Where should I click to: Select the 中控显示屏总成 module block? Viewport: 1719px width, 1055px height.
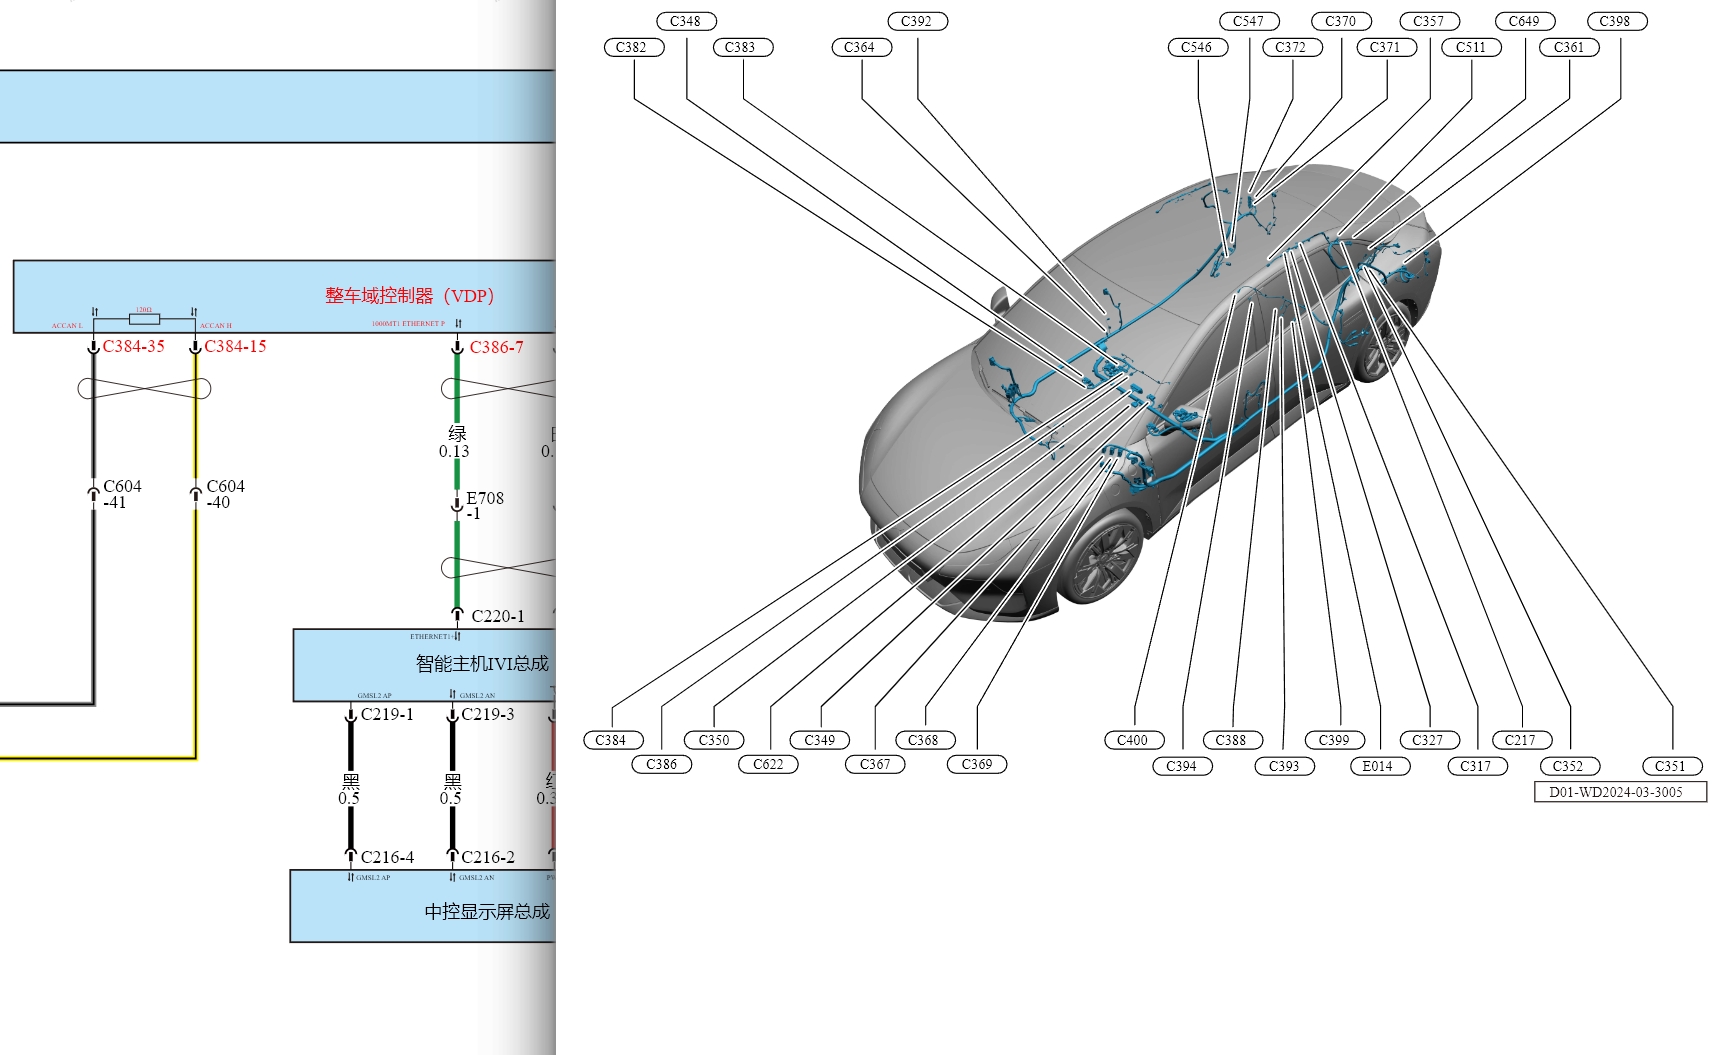coord(486,911)
